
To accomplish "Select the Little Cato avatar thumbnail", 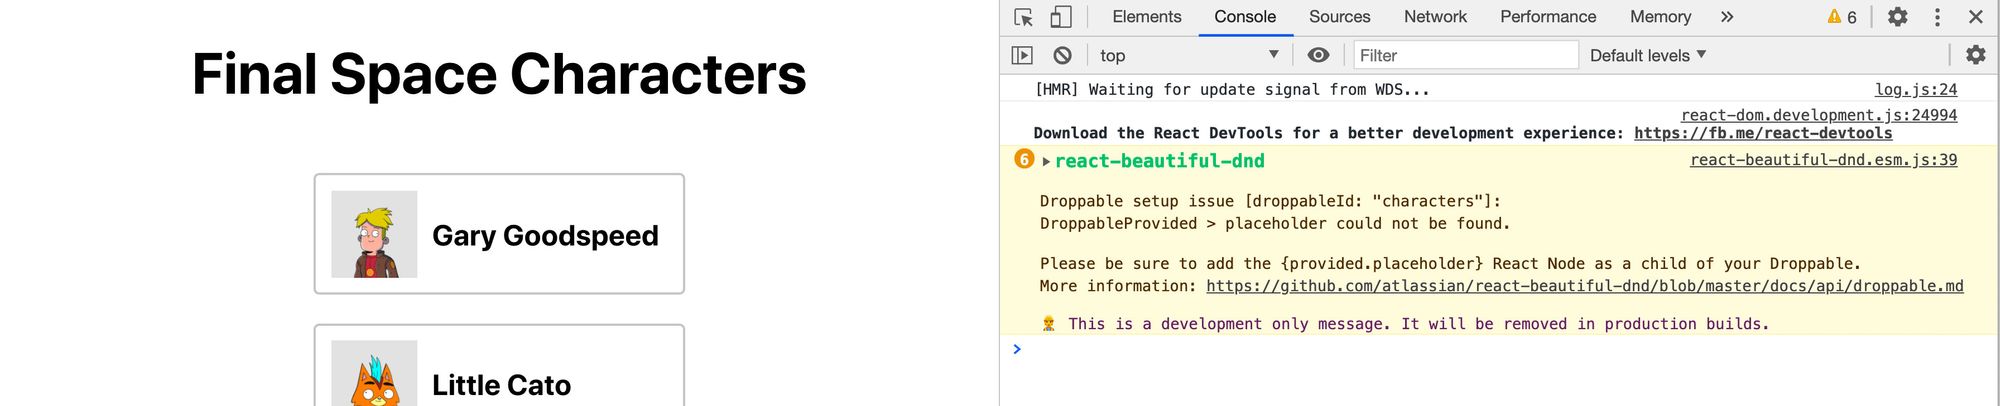I will click(x=374, y=373).
